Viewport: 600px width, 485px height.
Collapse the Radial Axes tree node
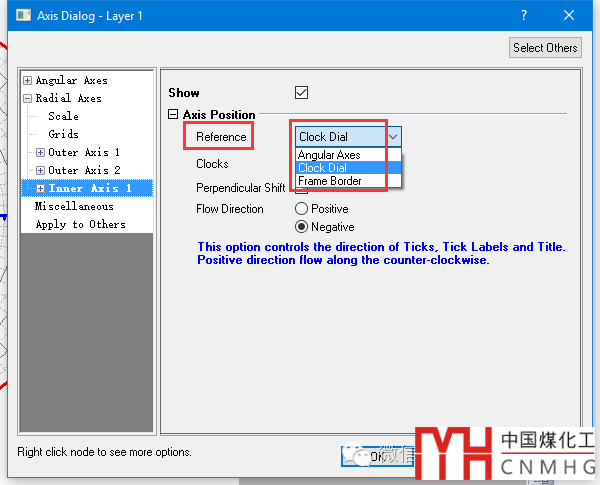(x=28, y=99)
